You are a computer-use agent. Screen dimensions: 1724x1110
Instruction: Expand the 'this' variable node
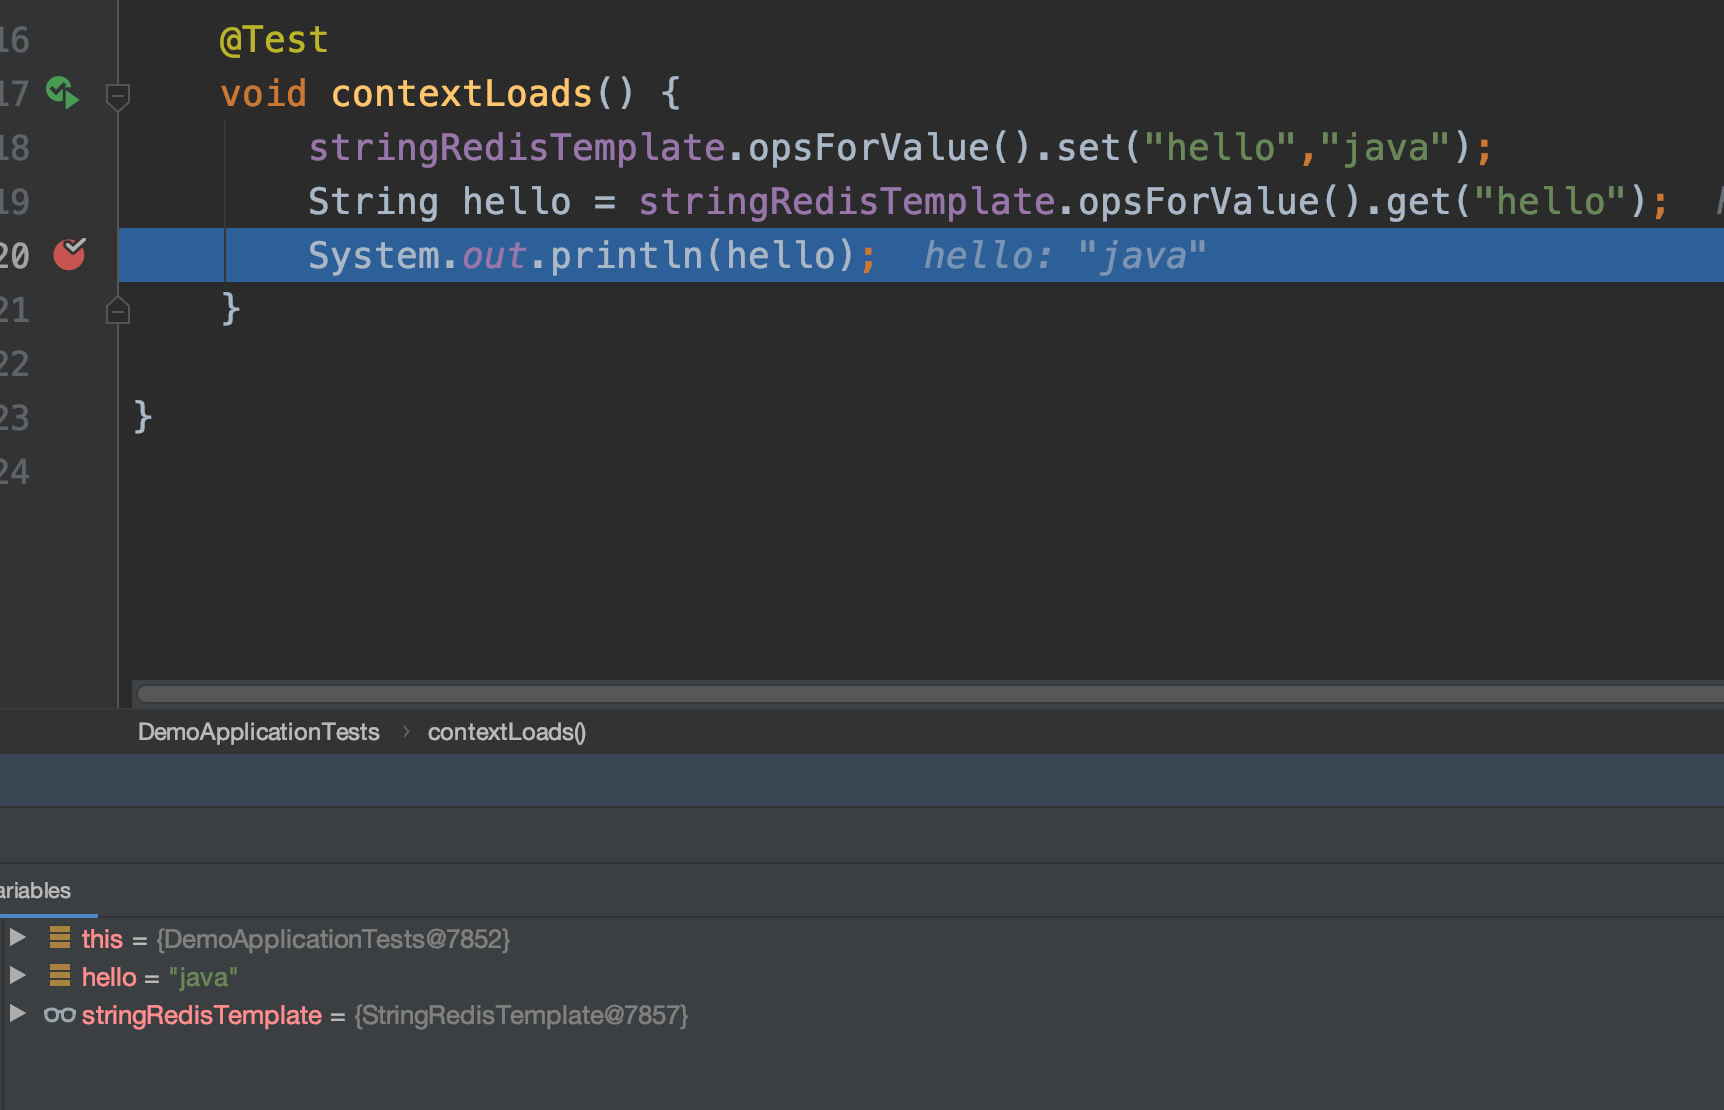point(18,938)
